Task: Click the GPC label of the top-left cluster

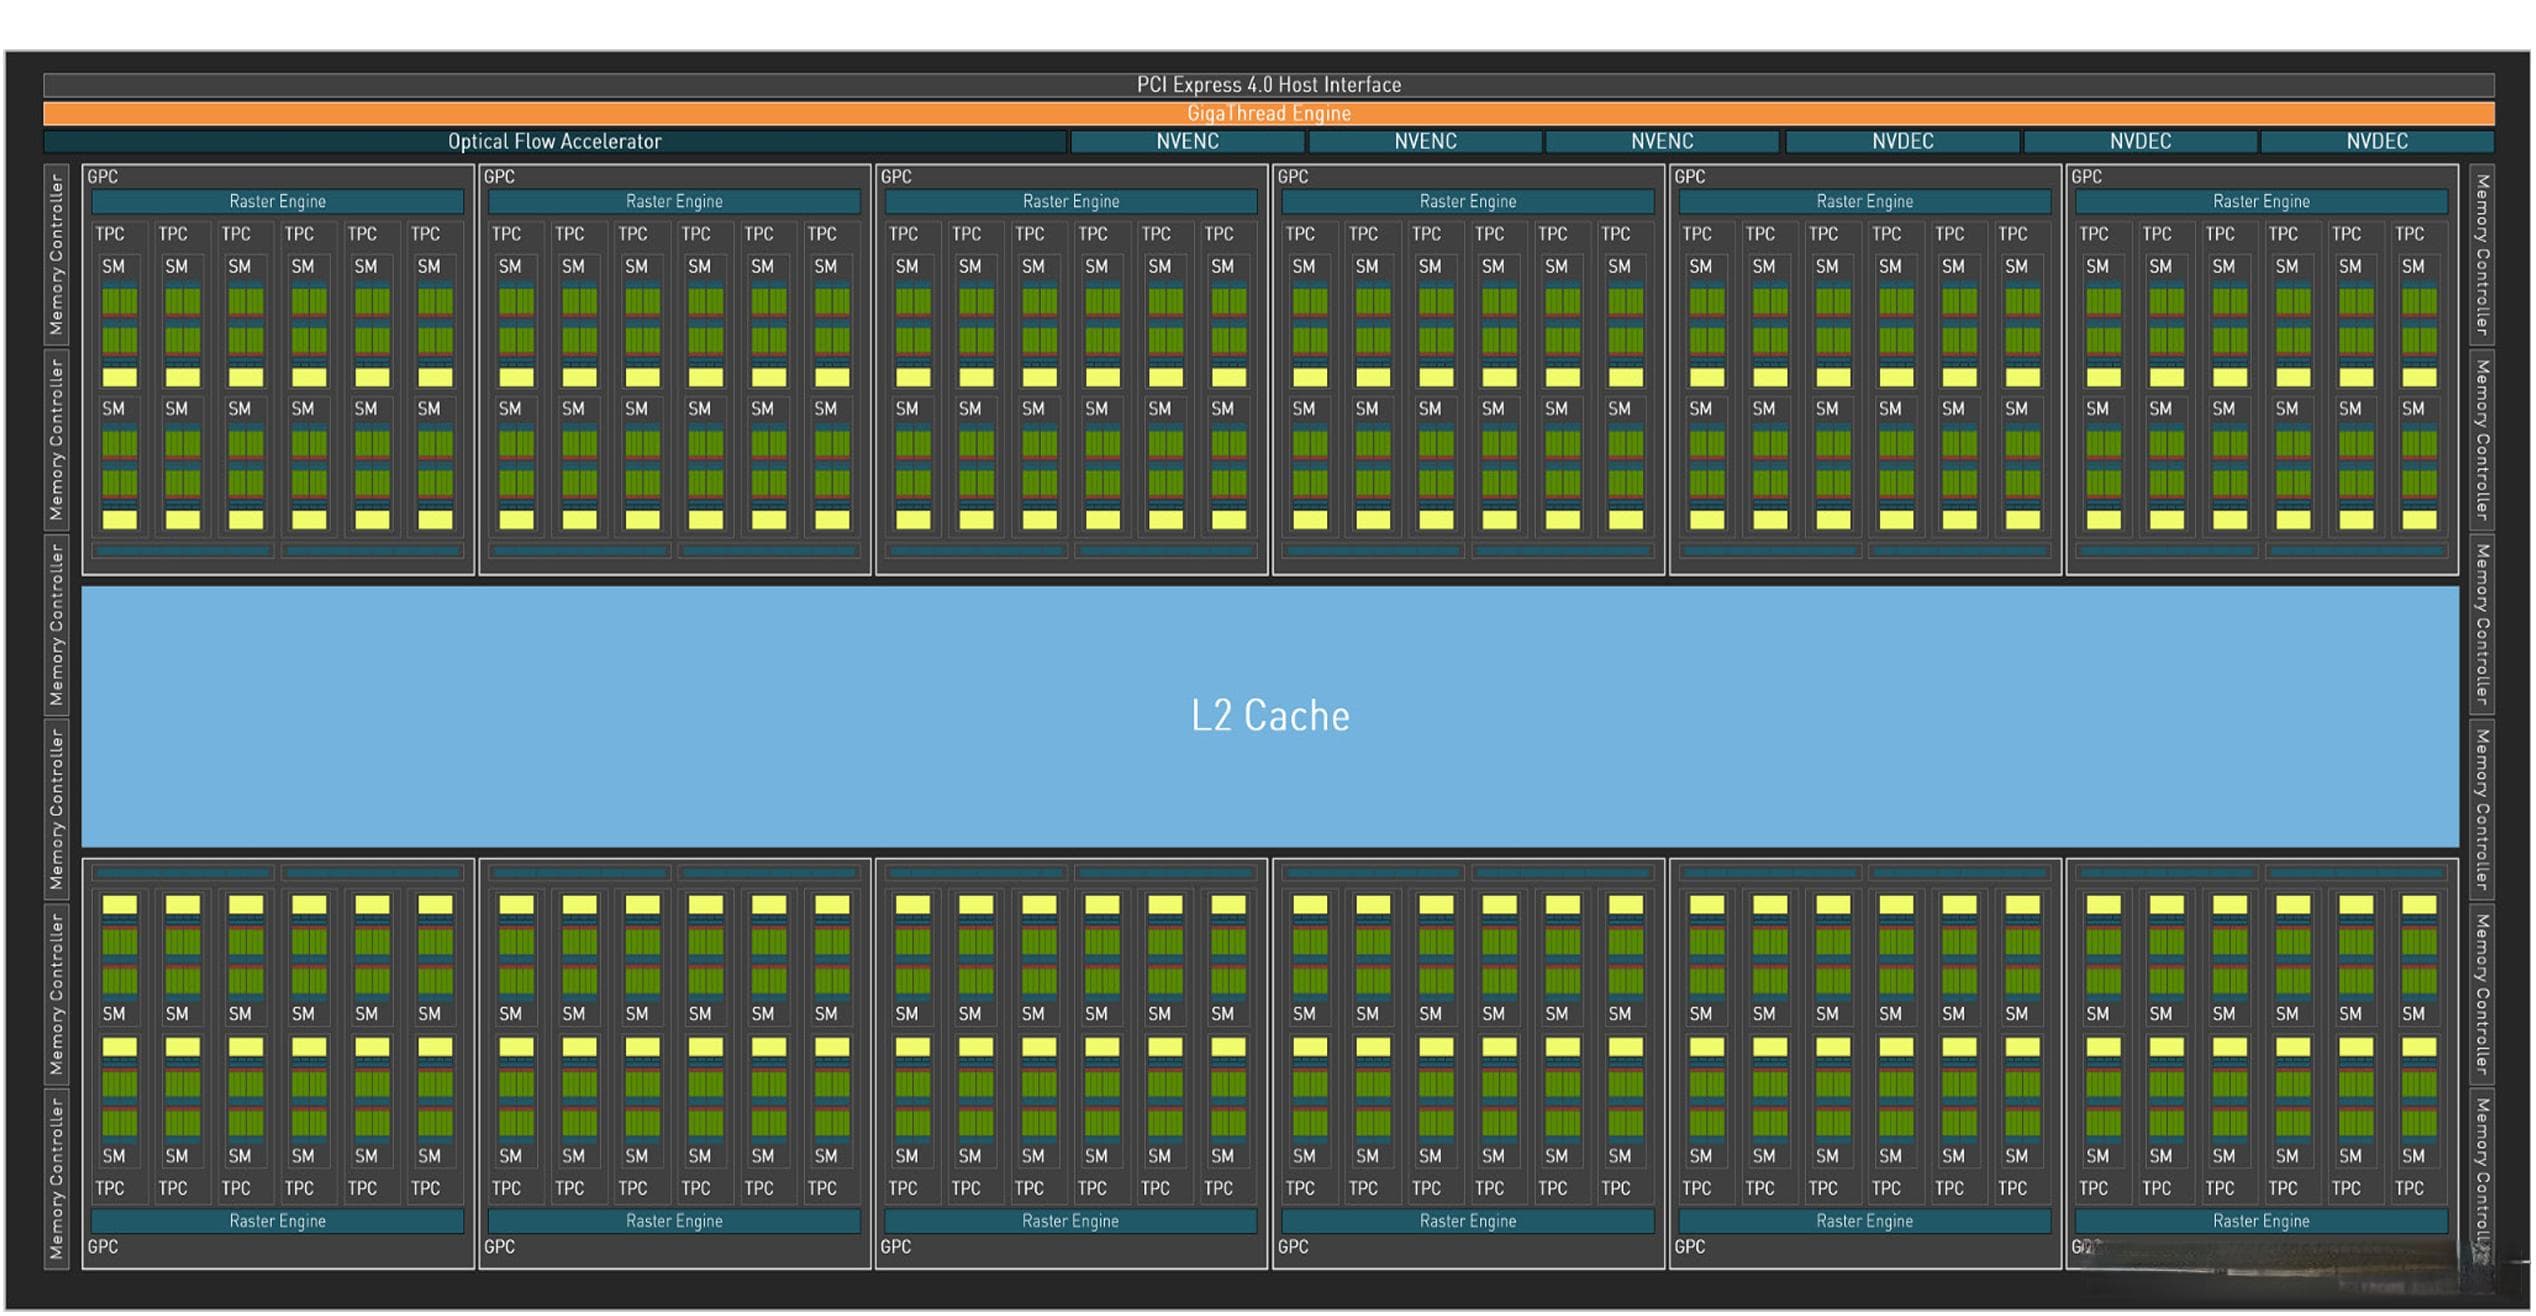Action: tap(103, 177)
